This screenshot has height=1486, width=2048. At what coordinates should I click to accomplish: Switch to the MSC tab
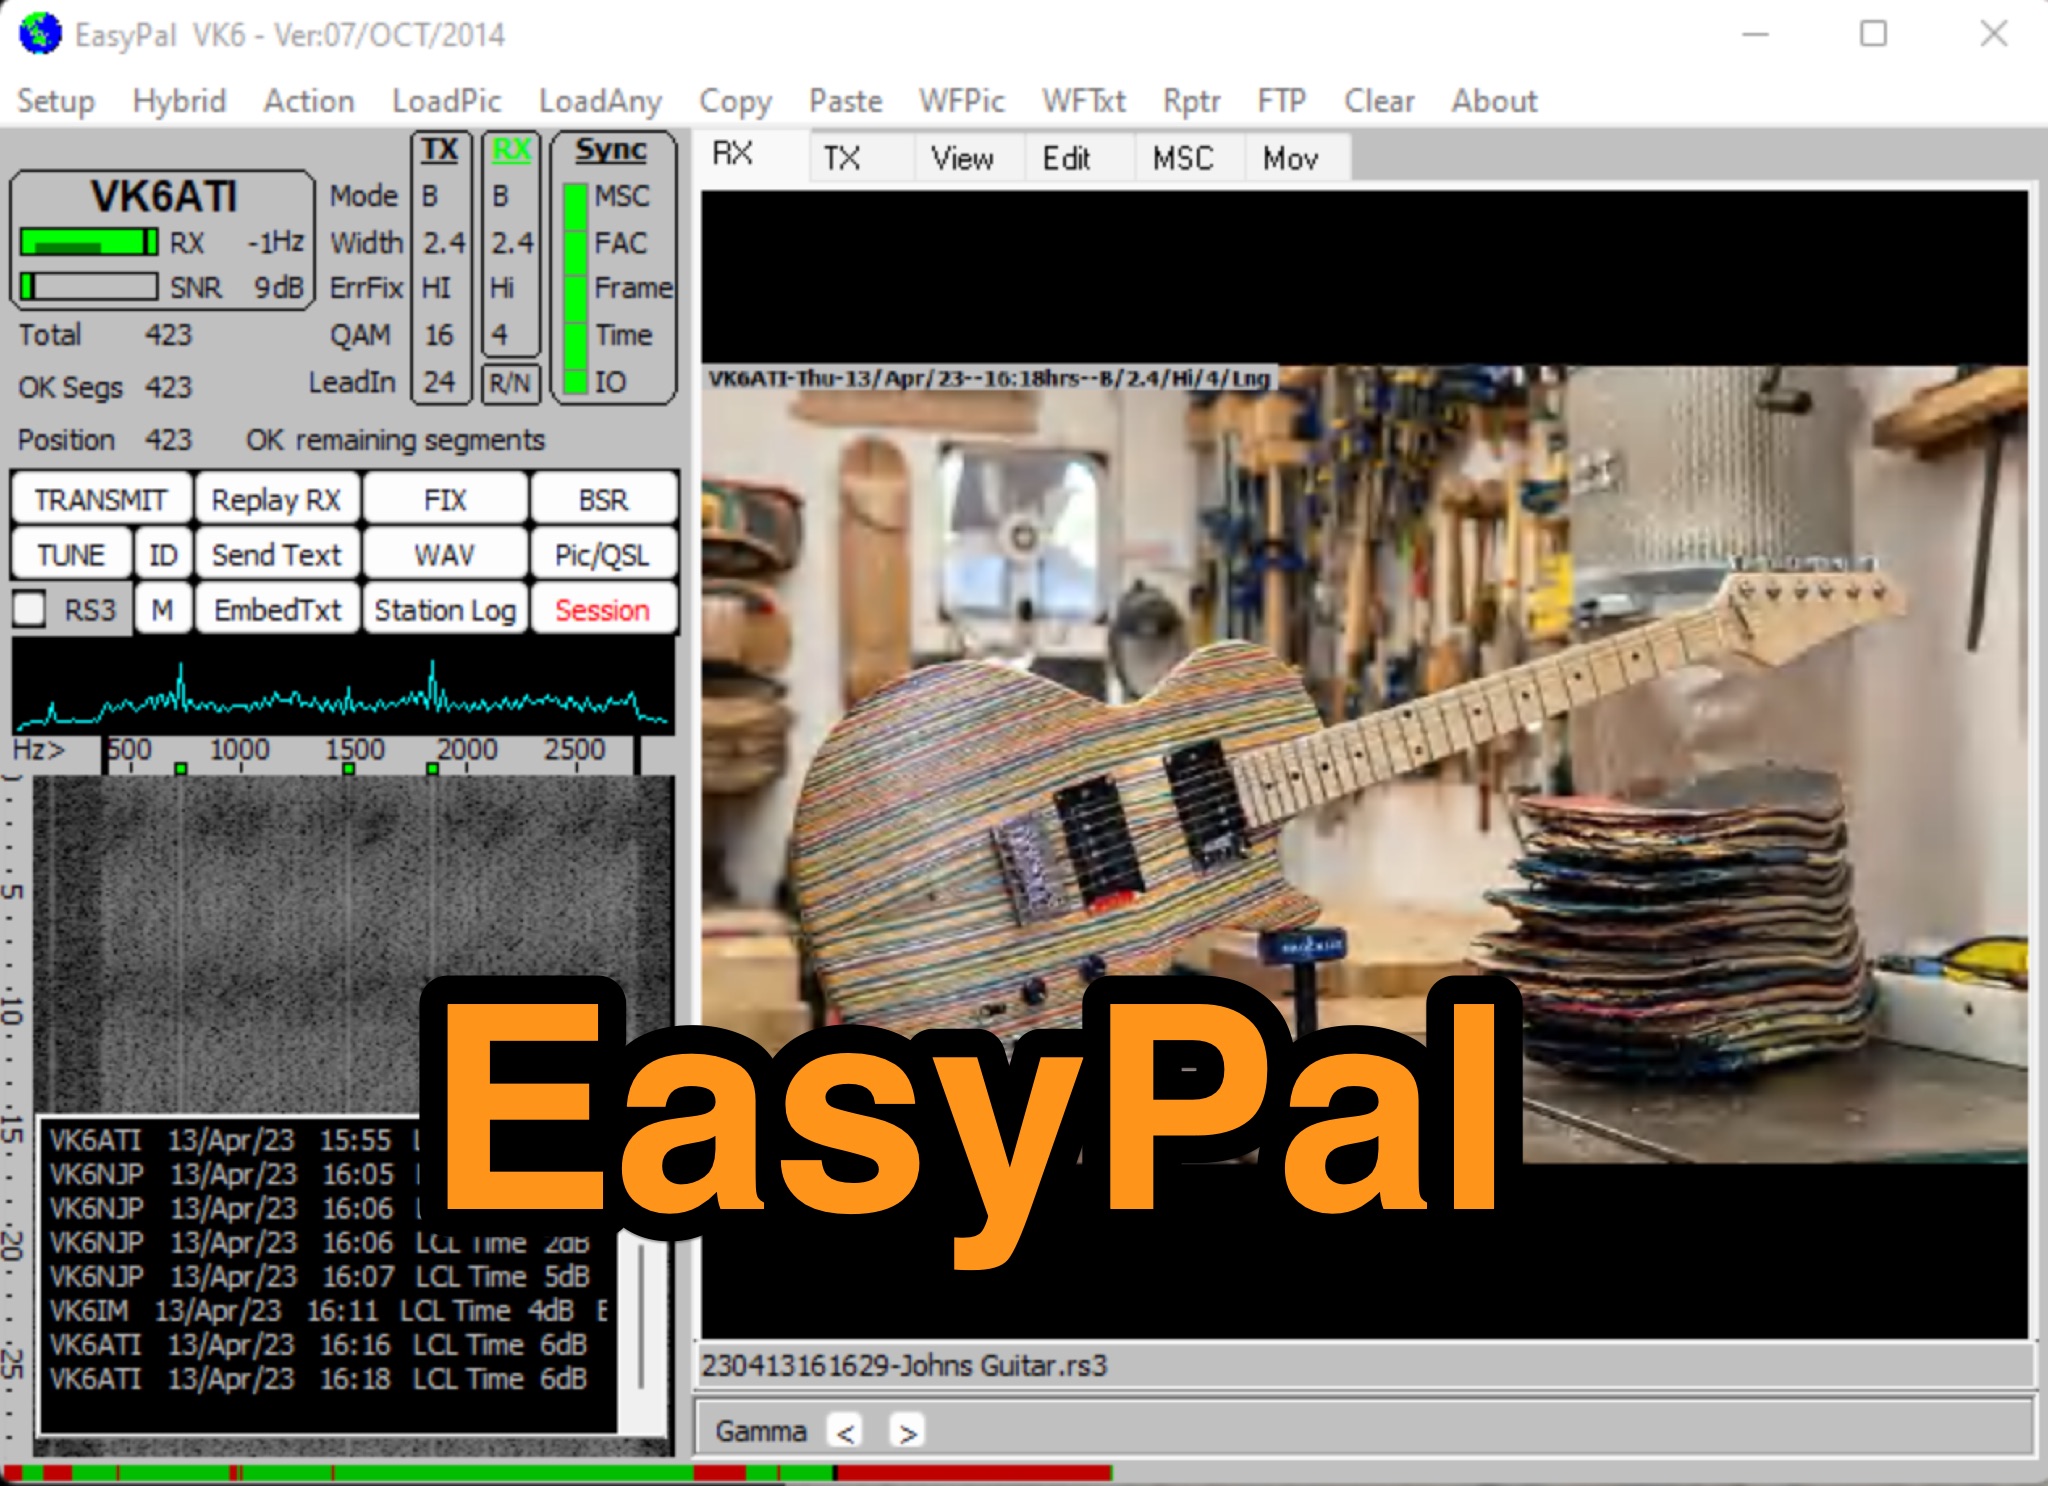1188,158
